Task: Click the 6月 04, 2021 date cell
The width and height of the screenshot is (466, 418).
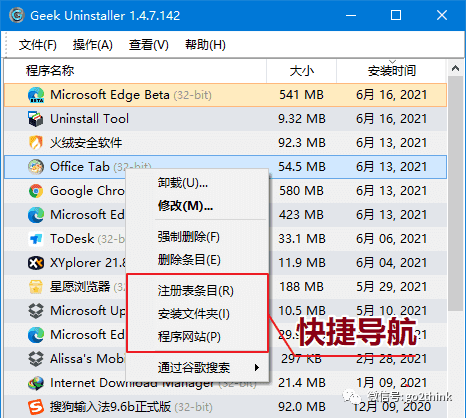Action: [x=392, y=263]
